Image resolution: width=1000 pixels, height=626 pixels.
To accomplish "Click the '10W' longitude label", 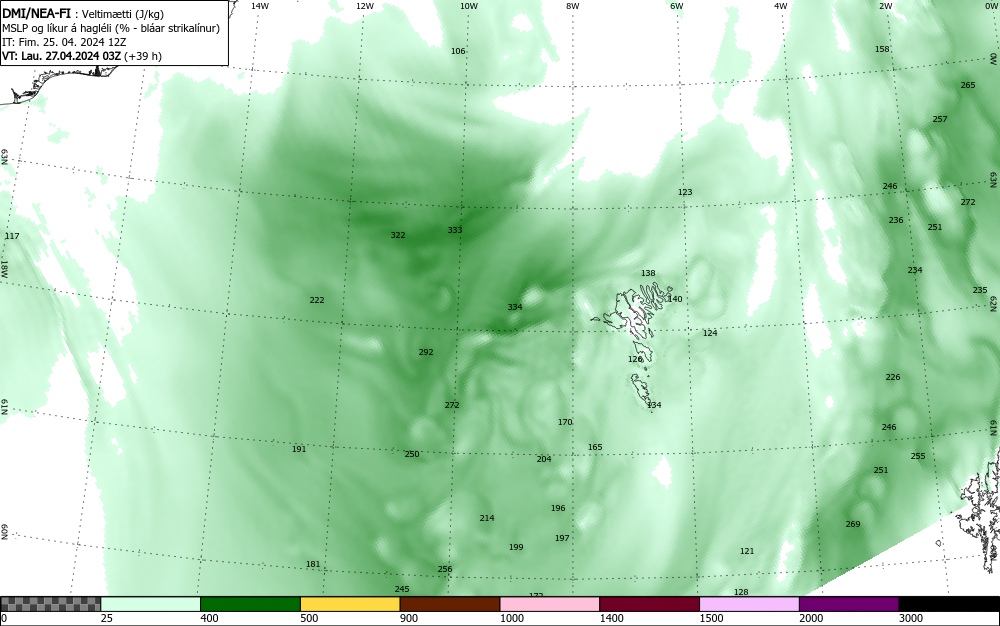I will pos(469,6).
